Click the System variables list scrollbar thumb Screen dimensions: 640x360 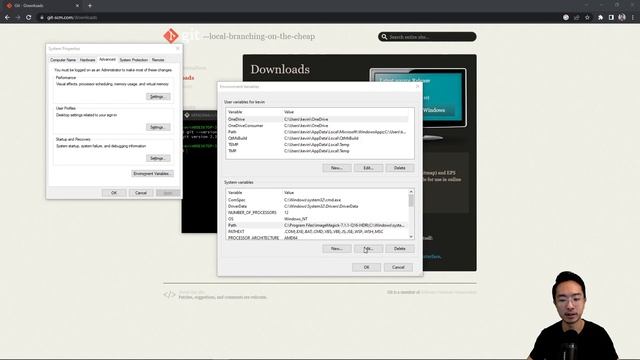411,201
